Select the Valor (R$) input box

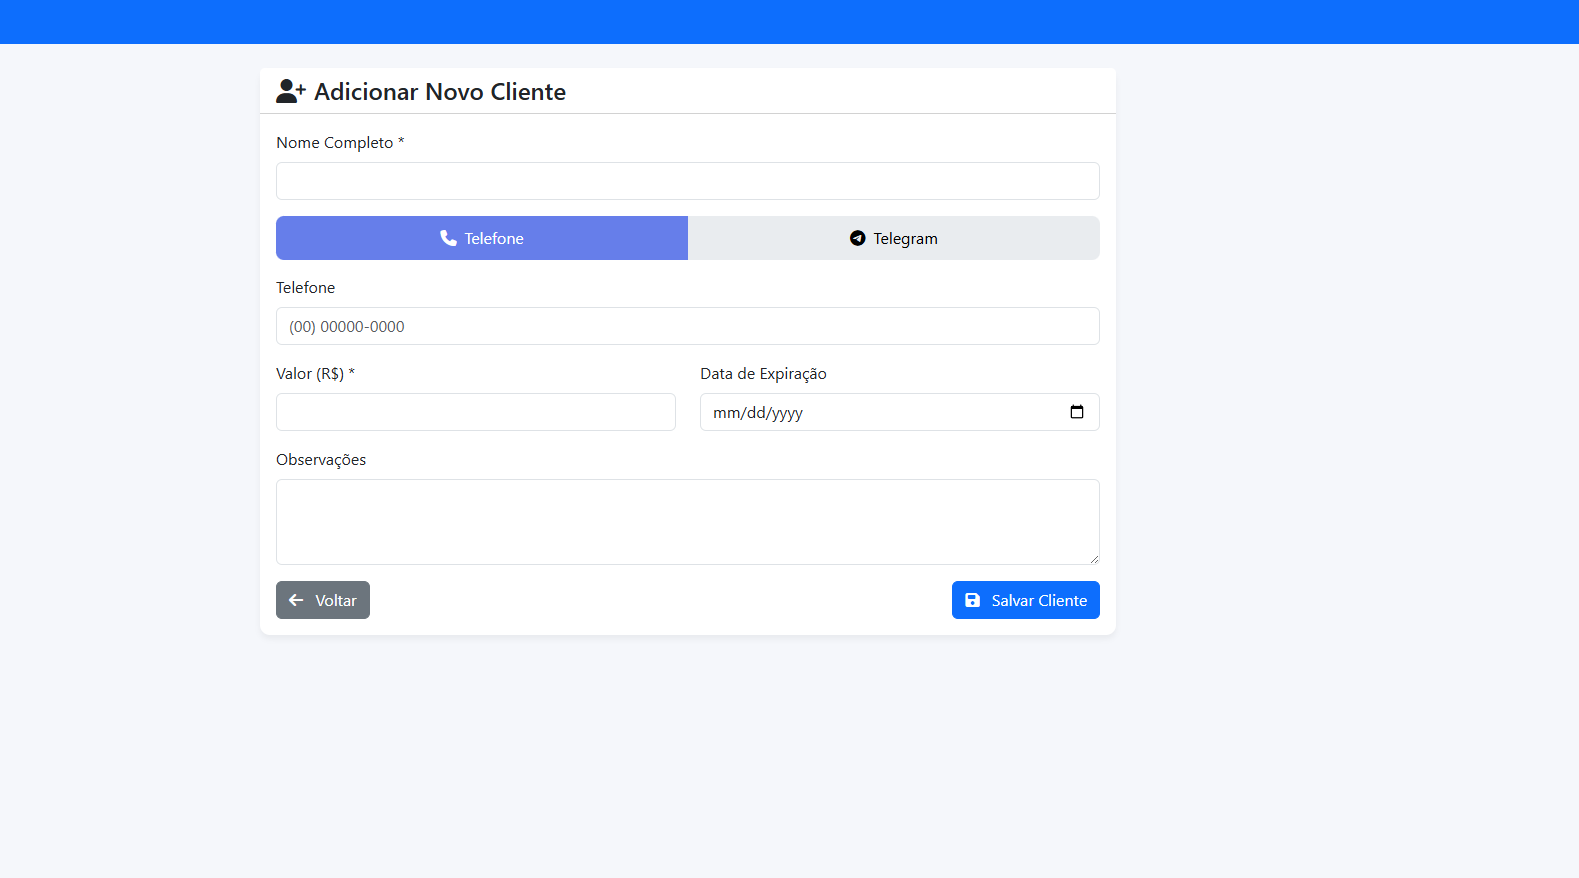point(476,412)
